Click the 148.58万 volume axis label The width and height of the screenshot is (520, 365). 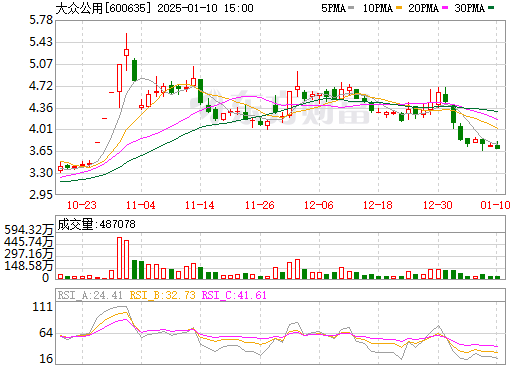(x=29, y=266)
